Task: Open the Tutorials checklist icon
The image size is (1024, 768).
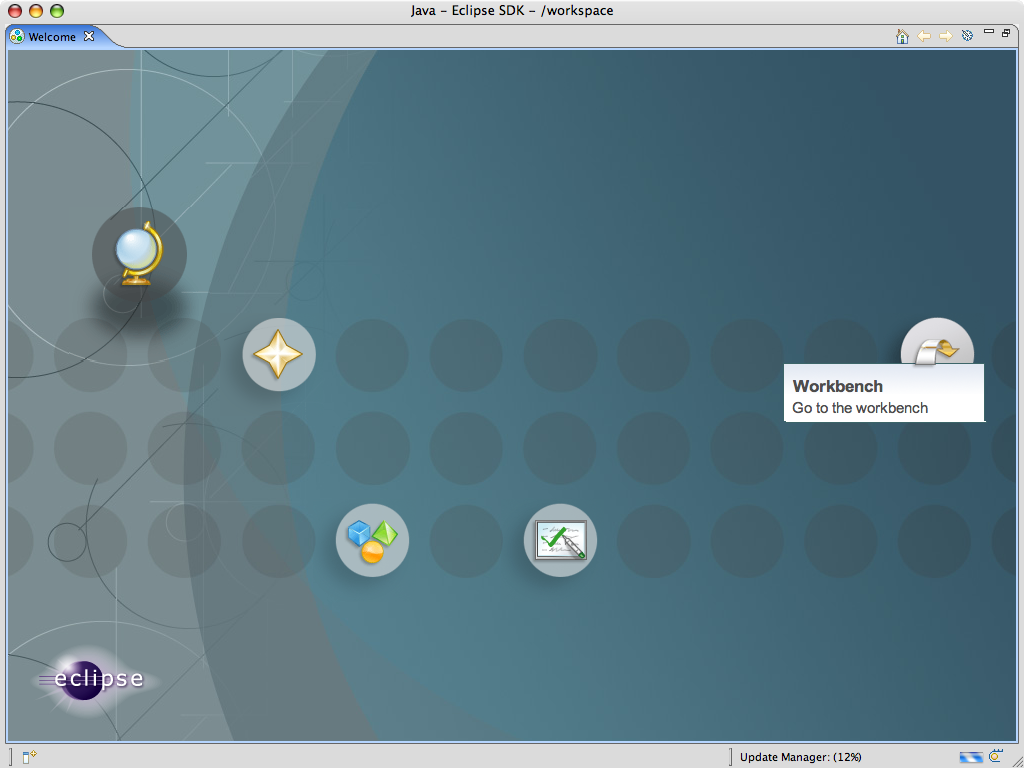Action: coord(560,540)
